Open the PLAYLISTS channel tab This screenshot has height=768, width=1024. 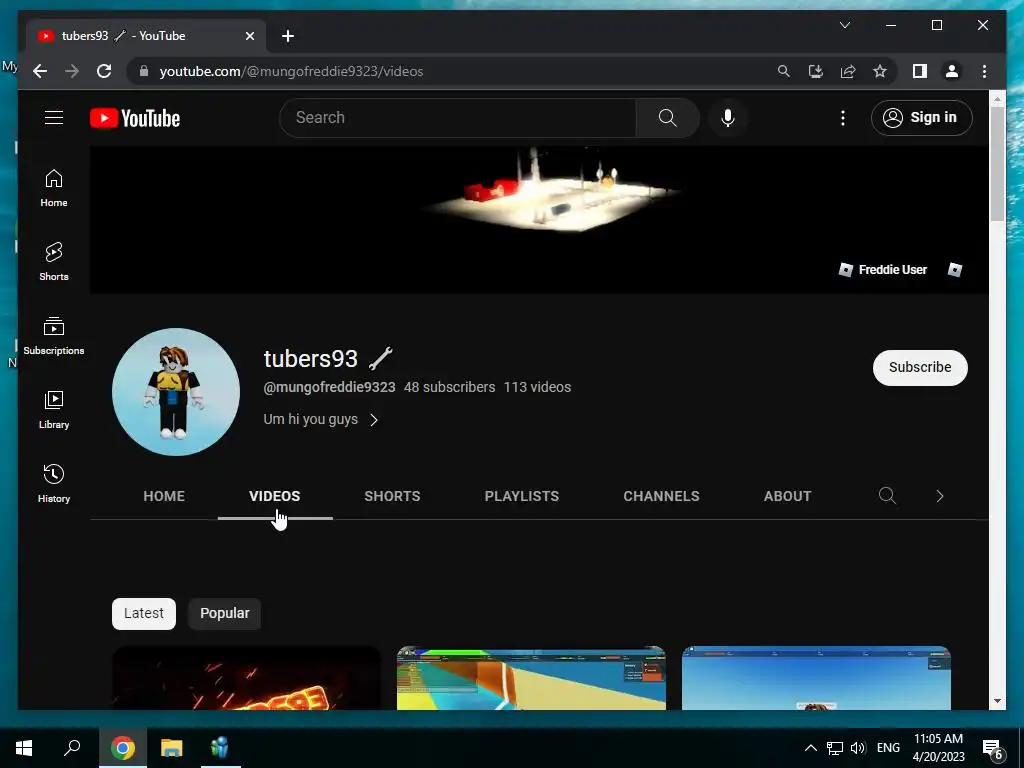pyautogui.click(x=521, y=496)
